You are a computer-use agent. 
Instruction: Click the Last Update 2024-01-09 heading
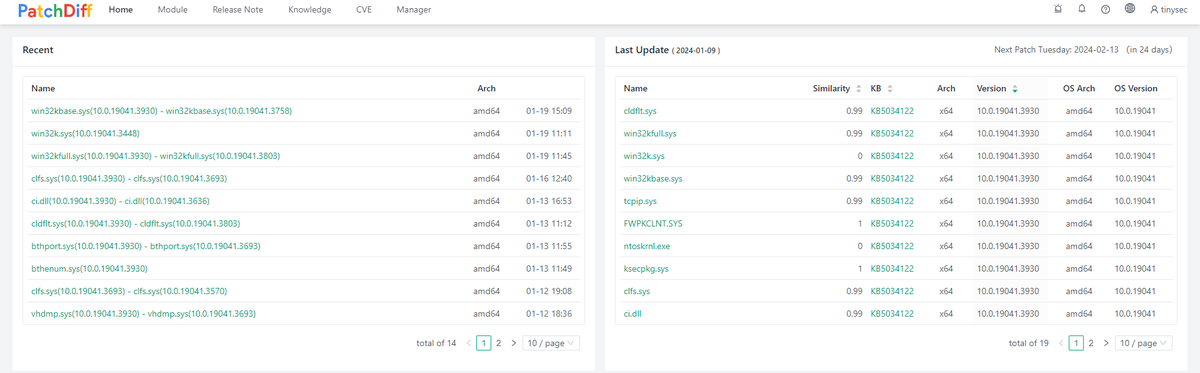[667, 49]
